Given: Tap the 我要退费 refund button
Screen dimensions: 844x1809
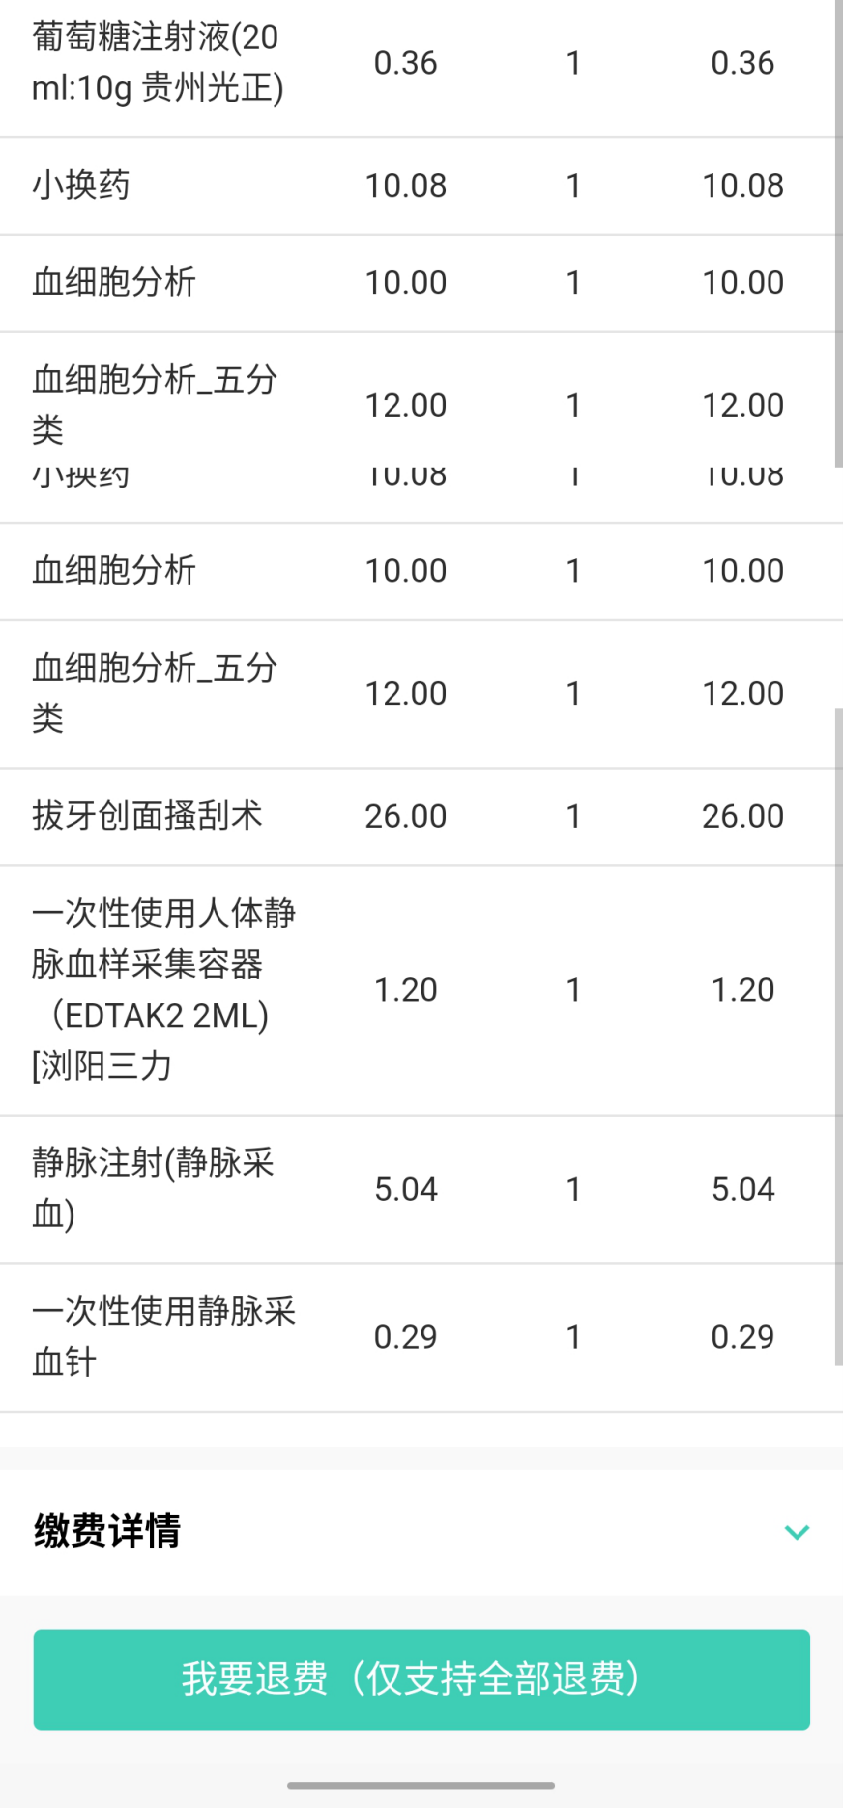Looking at the screenshot, I should point(421,1679).
